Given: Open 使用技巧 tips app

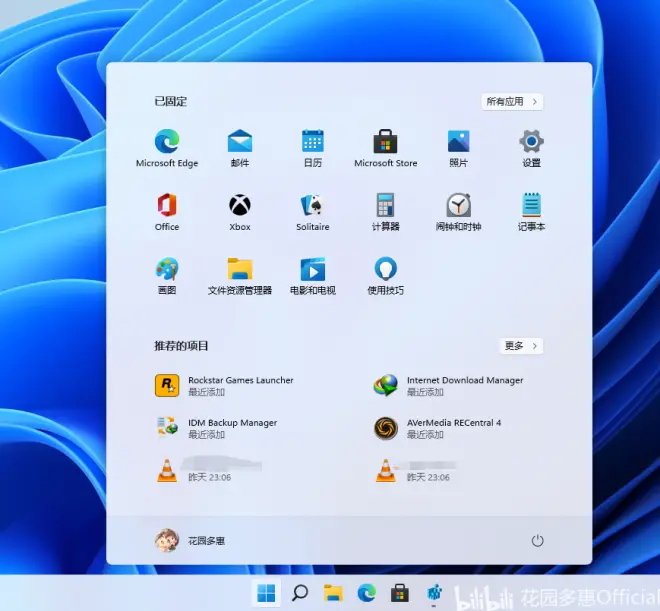Looking at the screenshot, I should pos(386,276).
